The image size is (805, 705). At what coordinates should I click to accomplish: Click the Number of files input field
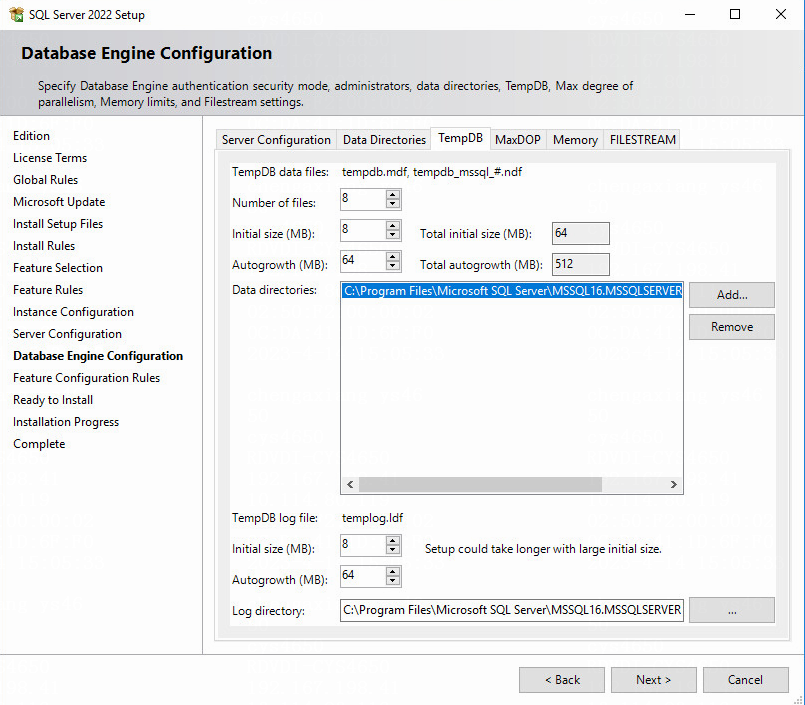[363, 199]
